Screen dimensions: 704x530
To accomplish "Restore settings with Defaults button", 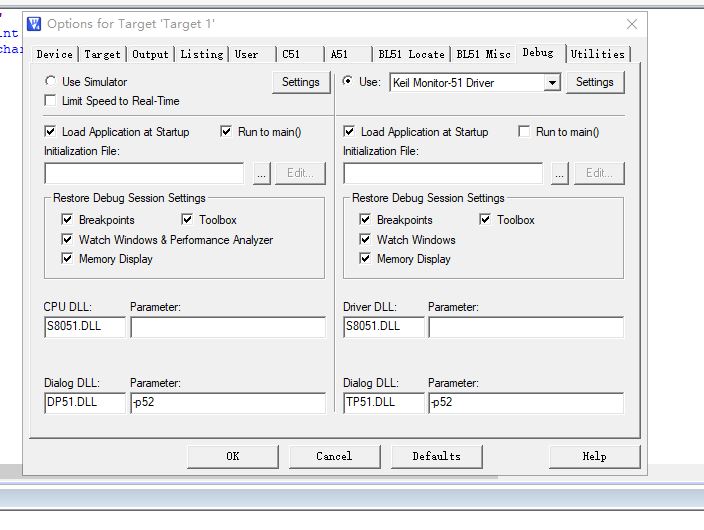I will pos(437,457).
